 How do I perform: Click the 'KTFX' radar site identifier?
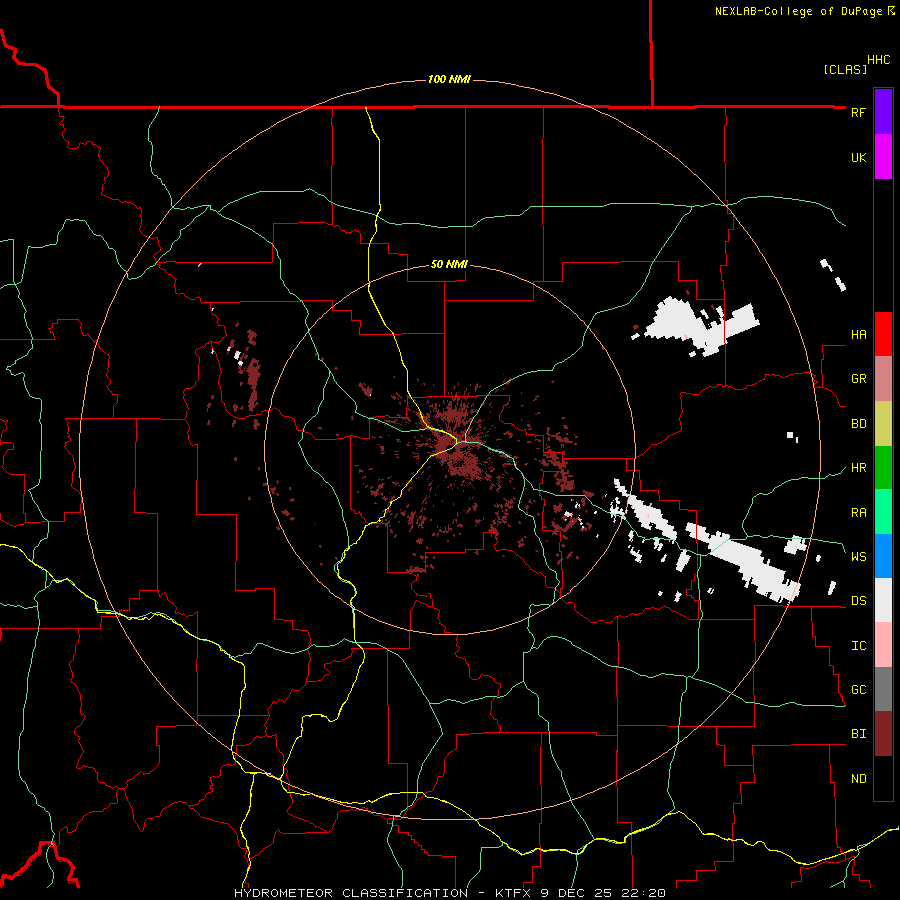pyautogui.click(x=514, y=893)
